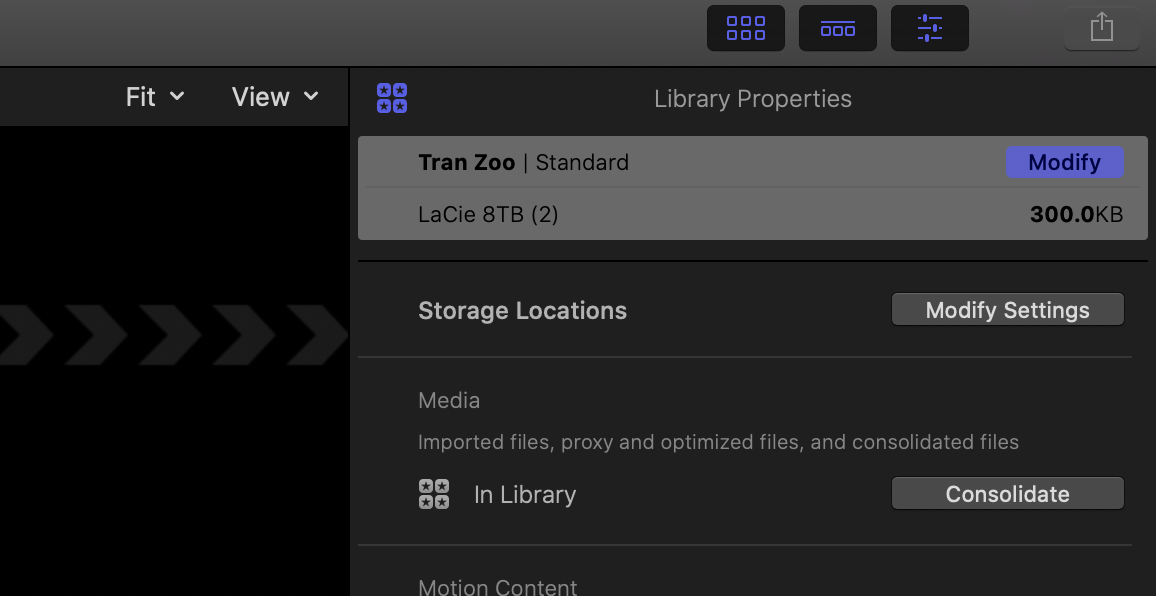Toggle the Inspector sliders icon
The image size is (1156, 596).
[929, 28]
